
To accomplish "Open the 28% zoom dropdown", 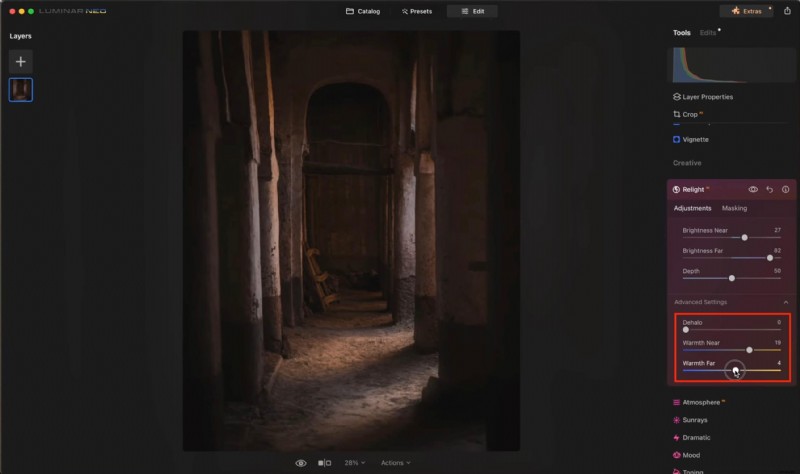I will (x=355, y=463).
